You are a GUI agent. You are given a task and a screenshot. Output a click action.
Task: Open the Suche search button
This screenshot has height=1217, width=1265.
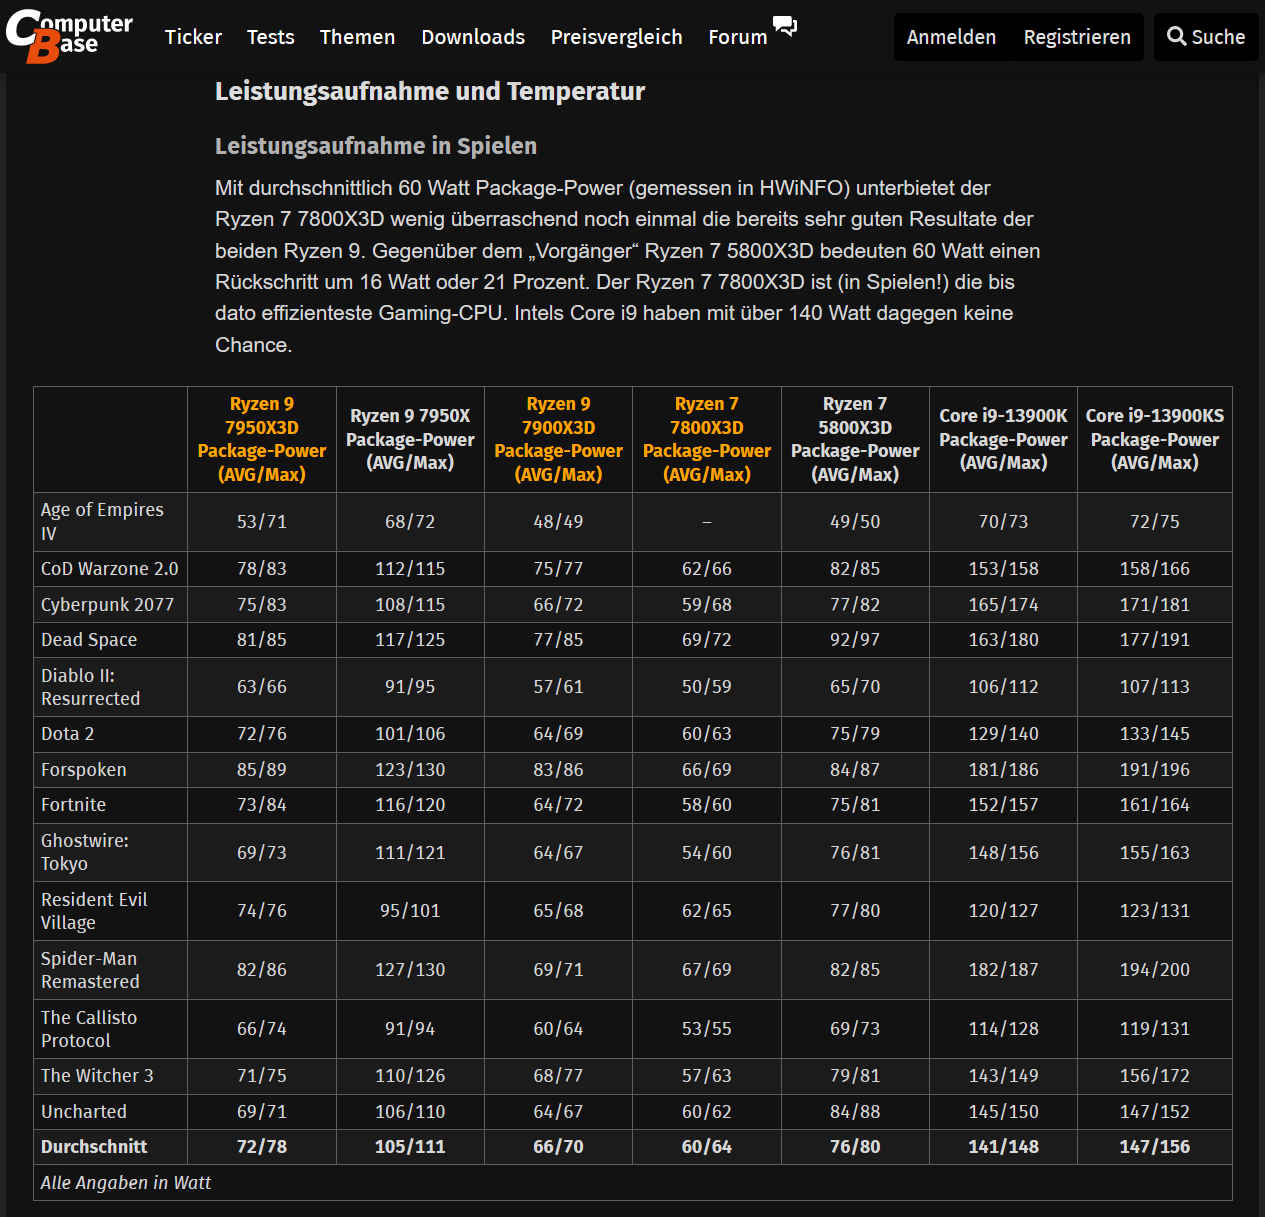point(1206,37)
